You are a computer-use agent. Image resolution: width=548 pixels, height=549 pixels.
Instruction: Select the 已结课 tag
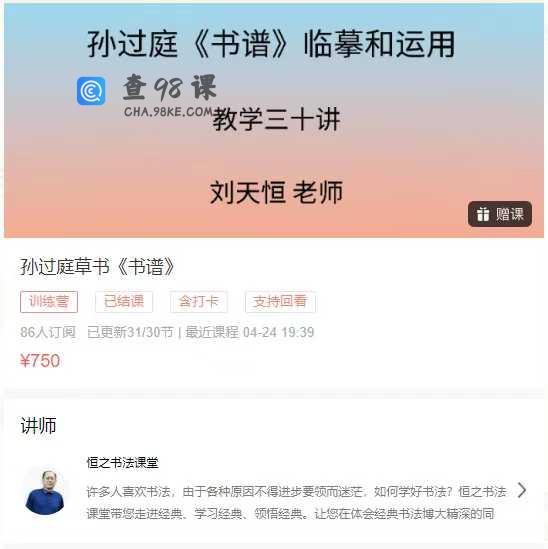[124, 301]
